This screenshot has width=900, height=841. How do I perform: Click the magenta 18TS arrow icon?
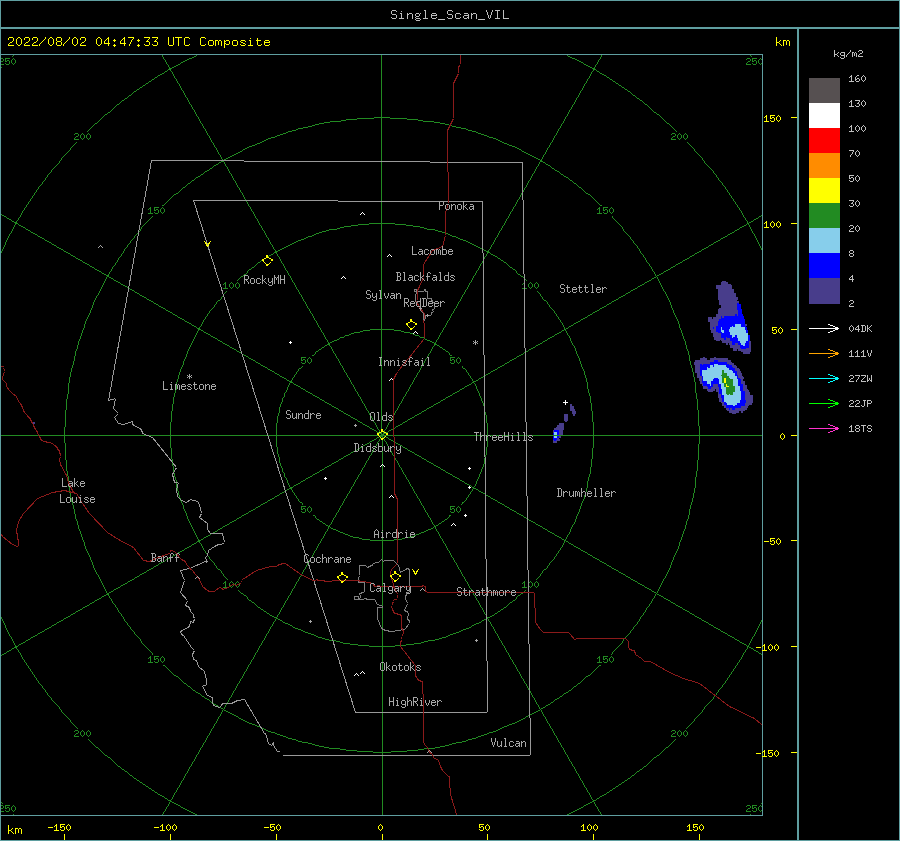824,428
